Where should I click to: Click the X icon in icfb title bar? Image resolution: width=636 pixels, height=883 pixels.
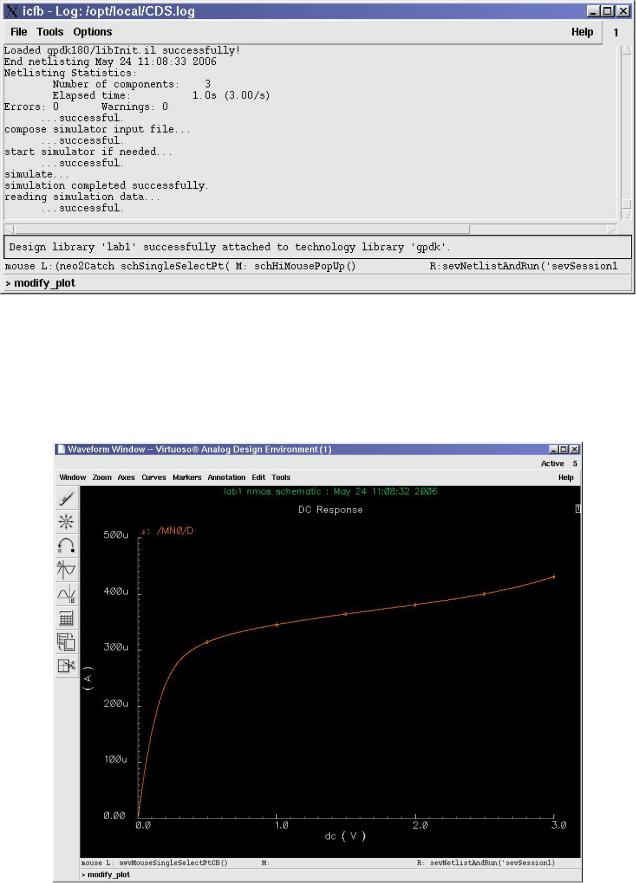11,11
